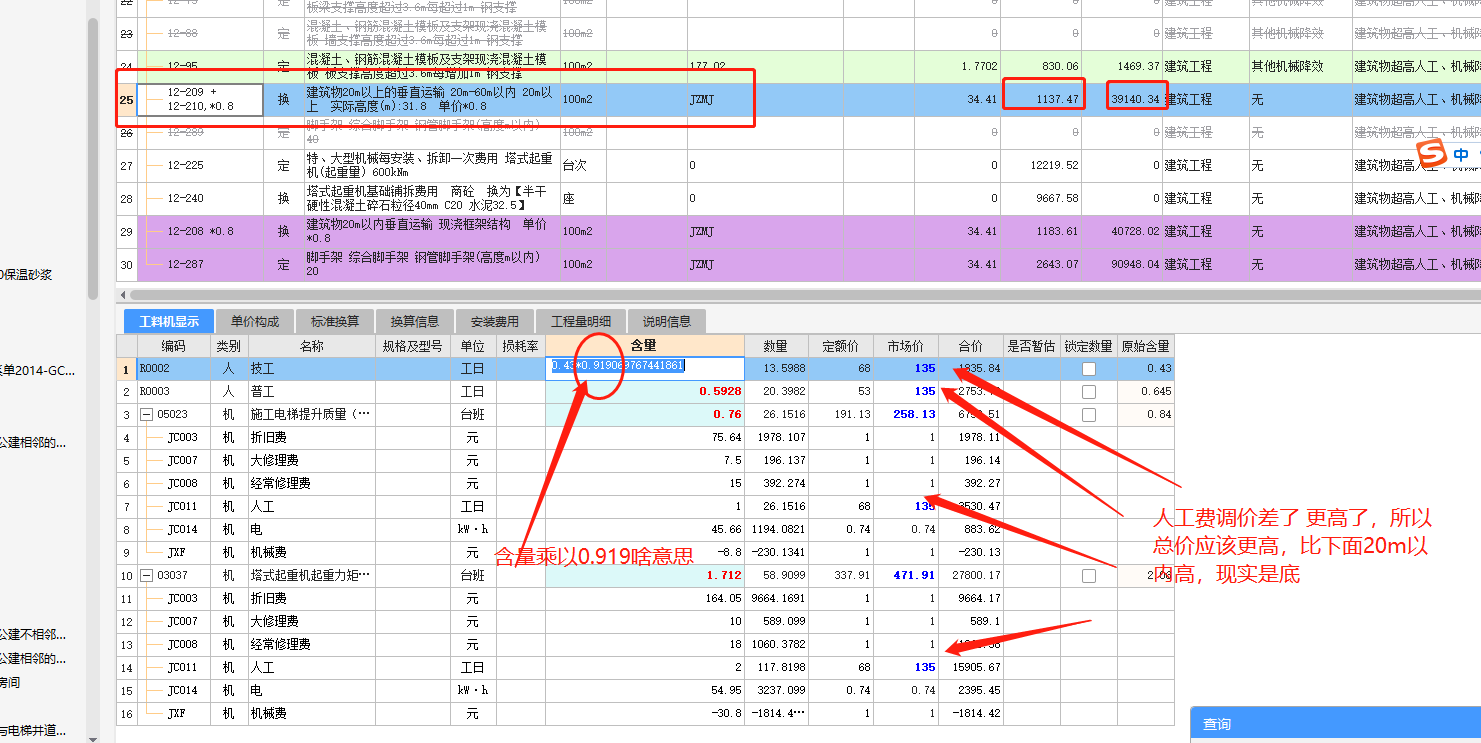This screenshot has height=743, width=1481.
Task: Click the 其他机械降效 cell in row 24
Action: pyautogui.click(x=1299, y=66)
